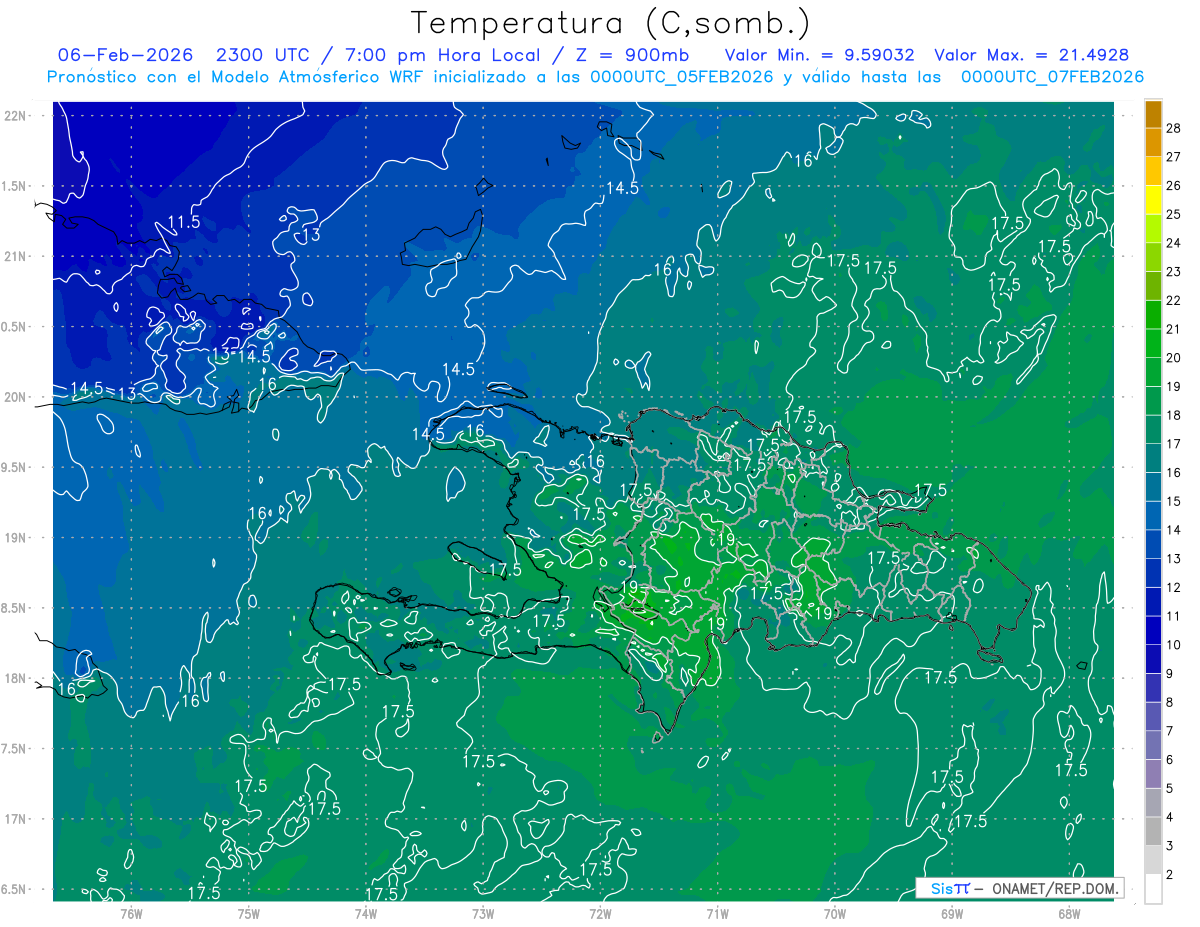Click the '6.5N' latitude label
This screenshot has height=927, width=1200.
click(x=15, y=889)
